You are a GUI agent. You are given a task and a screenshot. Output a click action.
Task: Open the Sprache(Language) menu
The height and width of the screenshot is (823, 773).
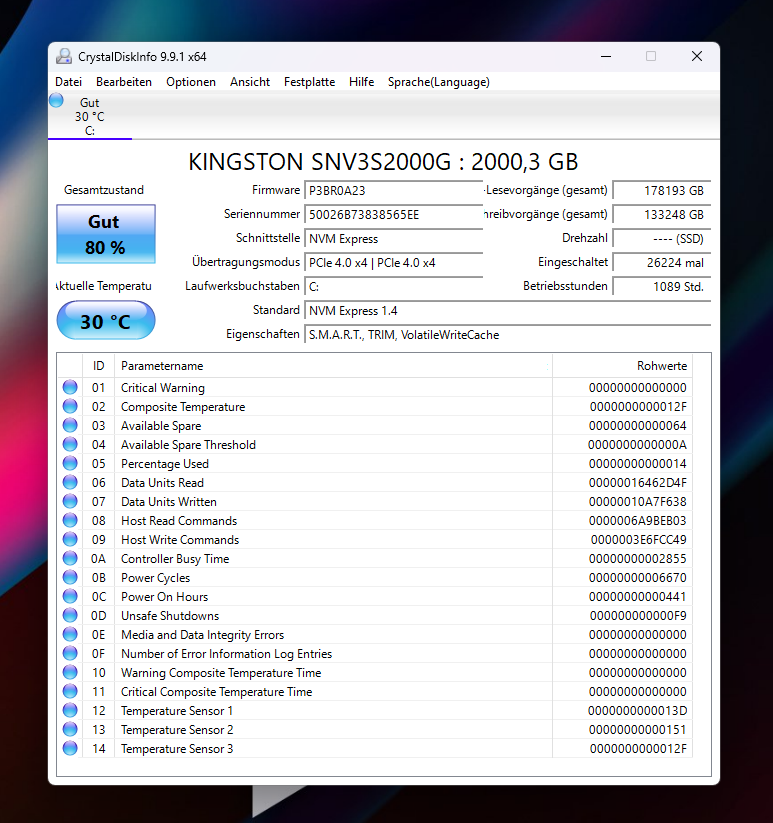point(439,82)
